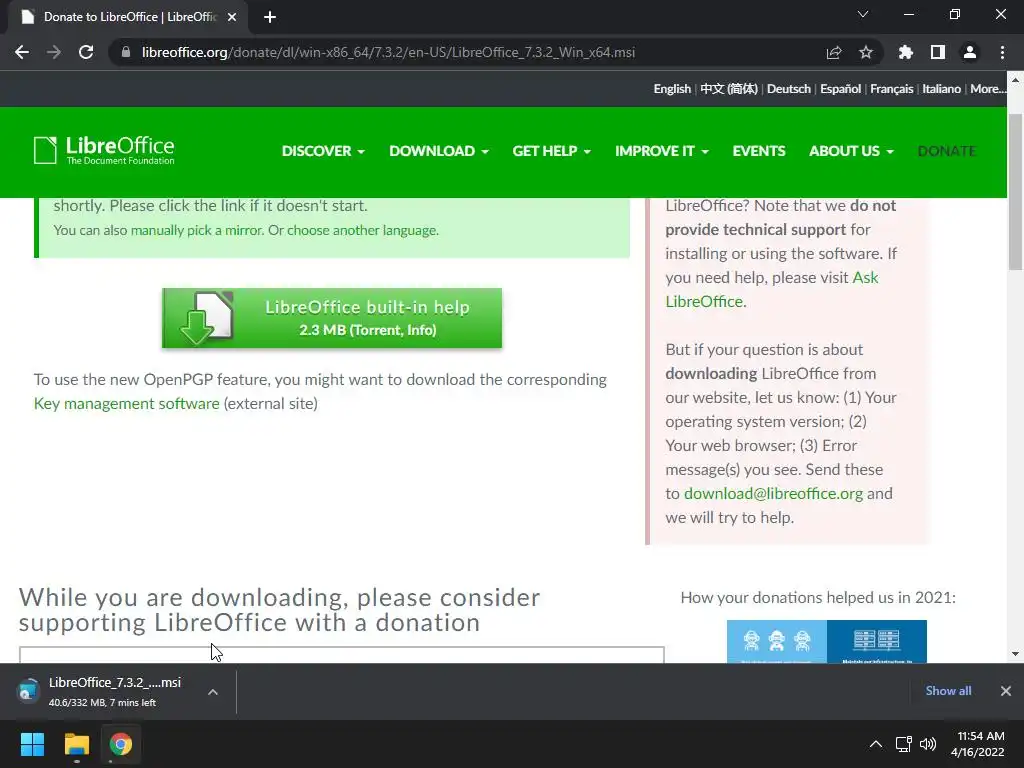The width and height of the screenshot is (1024, 768).
Task: Open the volume icon in system tray
Action: (928, 744)
